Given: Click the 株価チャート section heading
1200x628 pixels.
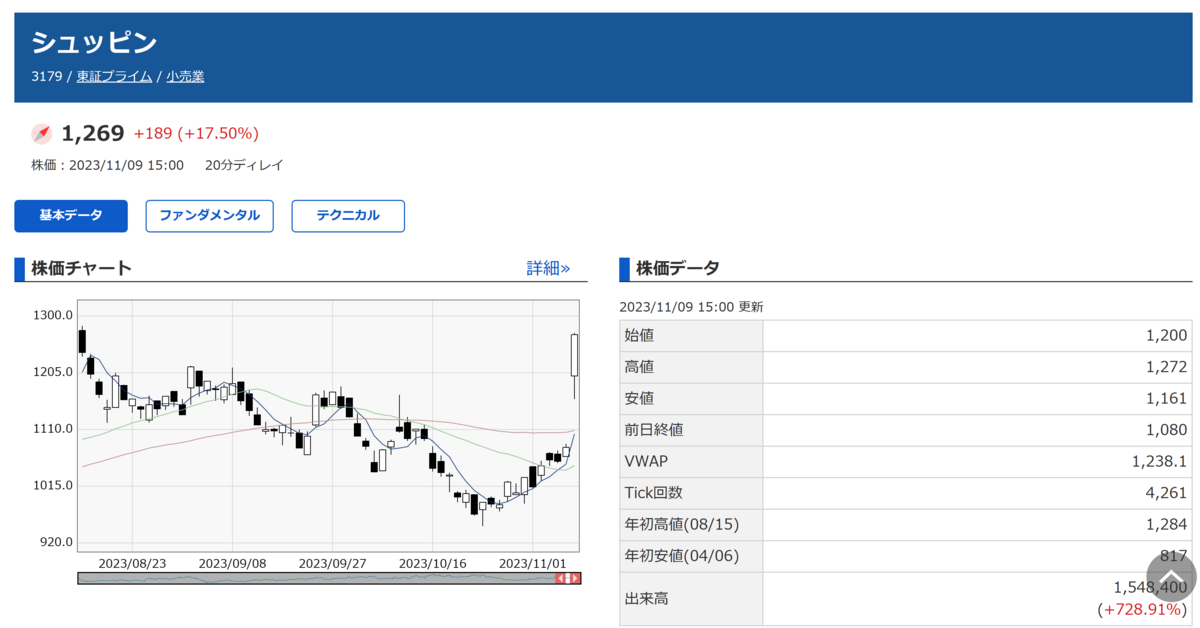Looking at the screenshot, I should coord(81,268).
